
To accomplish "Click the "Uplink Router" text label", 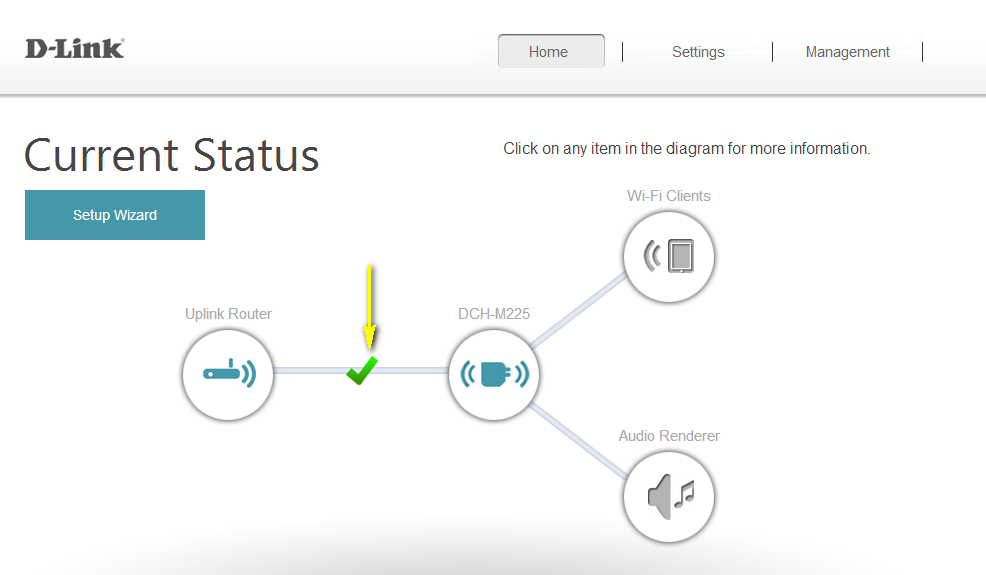I will (228, 314).
